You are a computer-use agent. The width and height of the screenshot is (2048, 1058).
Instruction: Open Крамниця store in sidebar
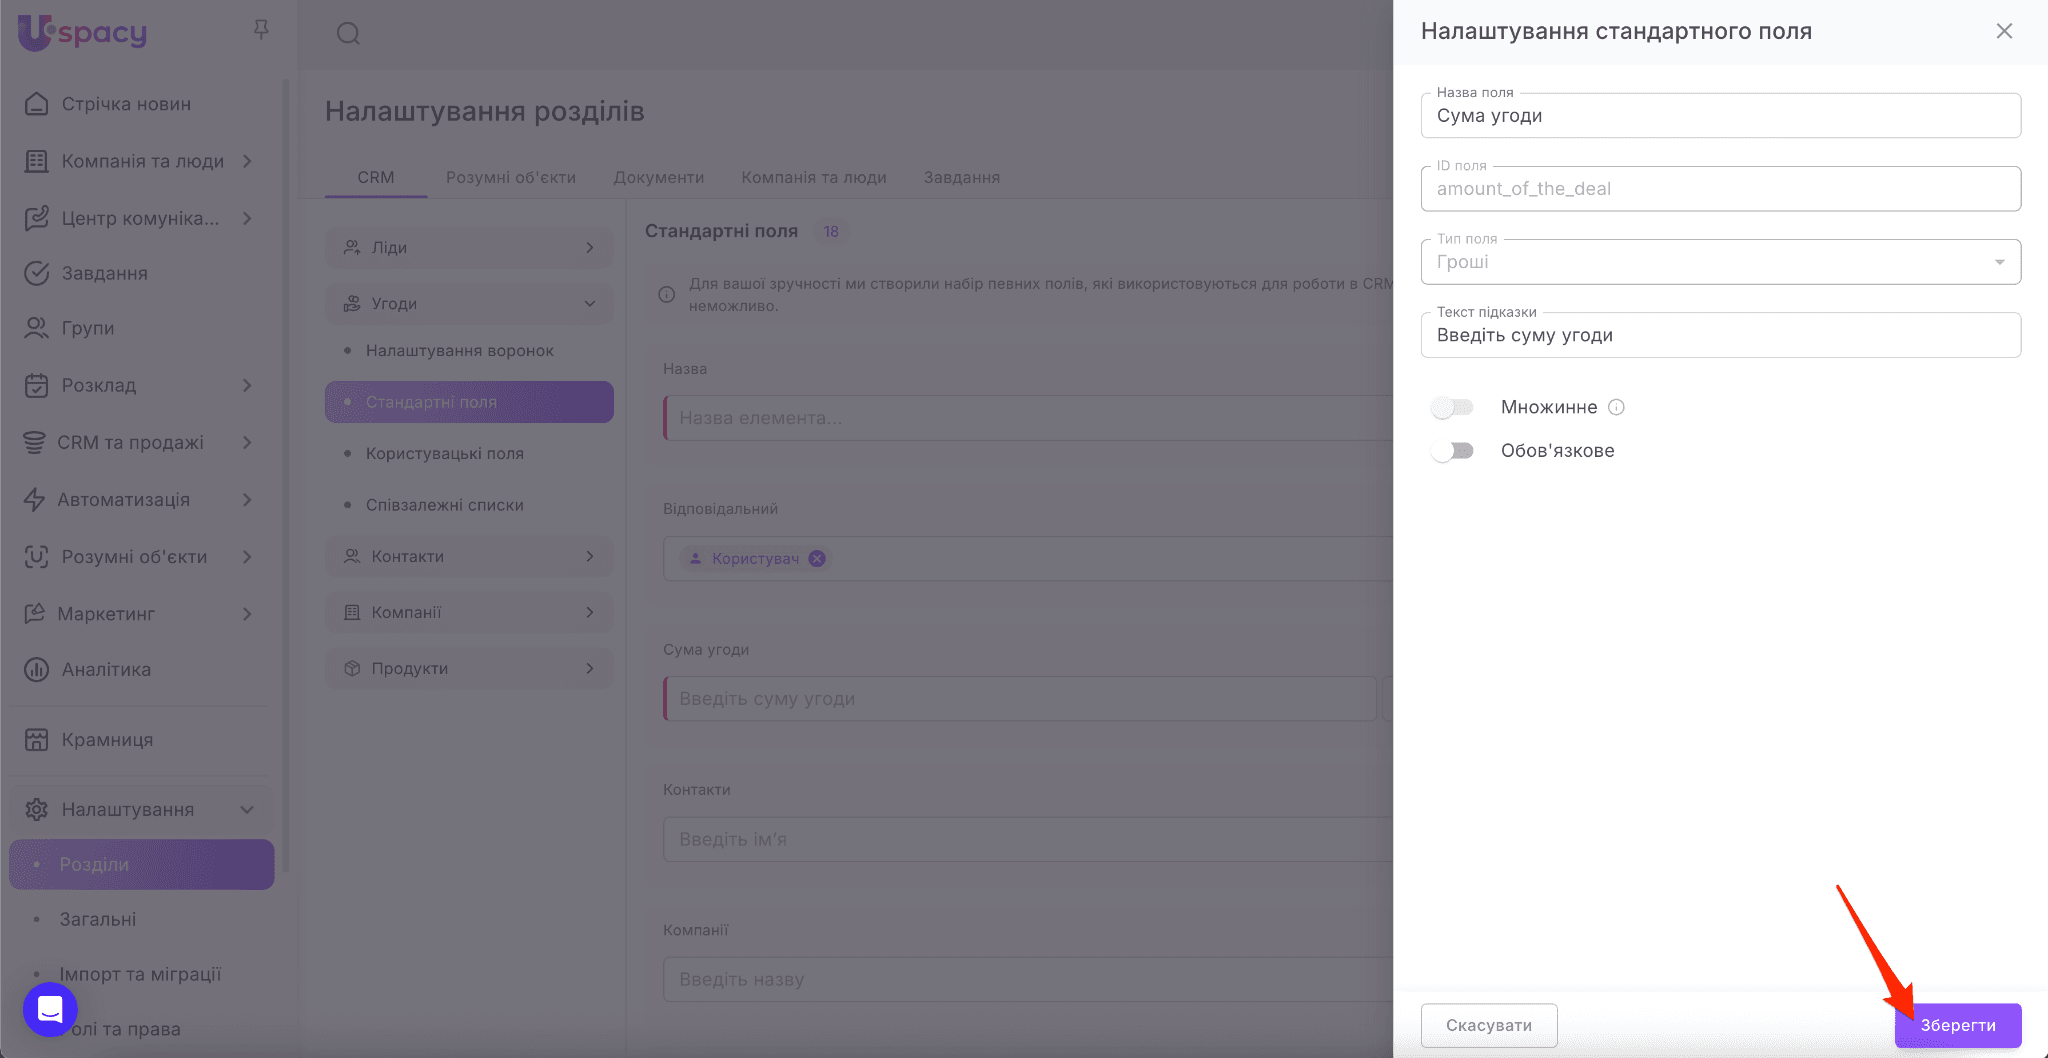coord(107,740)
